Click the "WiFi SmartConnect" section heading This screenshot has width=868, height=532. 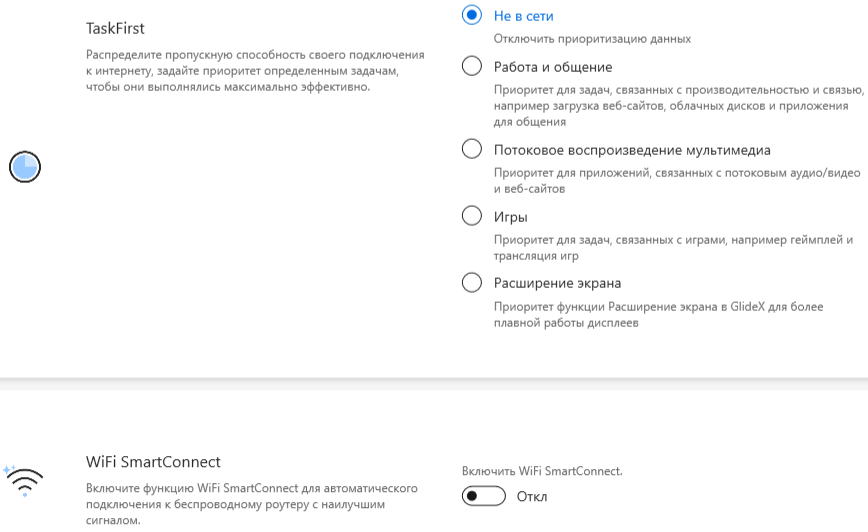point(153,462)
